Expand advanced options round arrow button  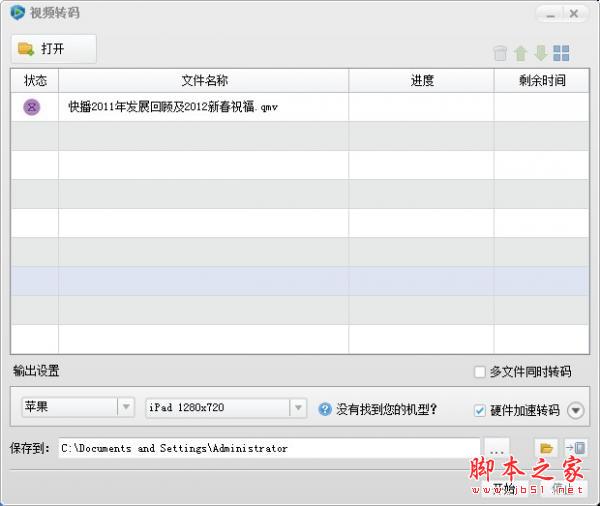pyautogui.click(x=576, y=410)
